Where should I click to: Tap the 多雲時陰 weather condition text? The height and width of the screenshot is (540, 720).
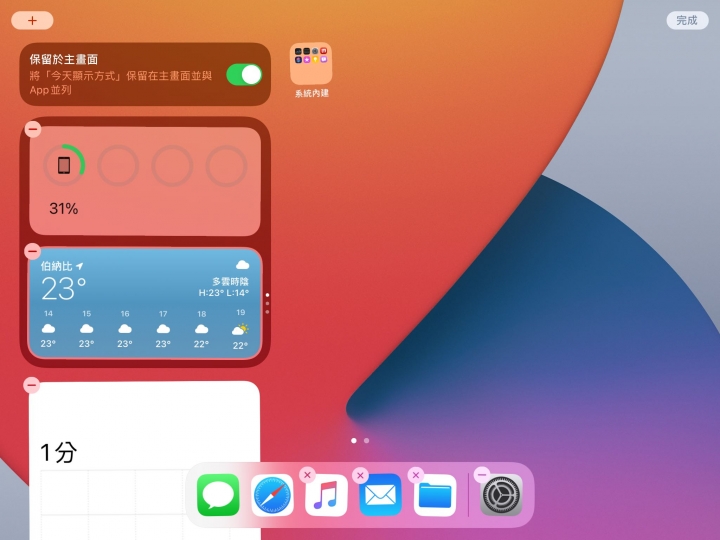tap(231, 281)
